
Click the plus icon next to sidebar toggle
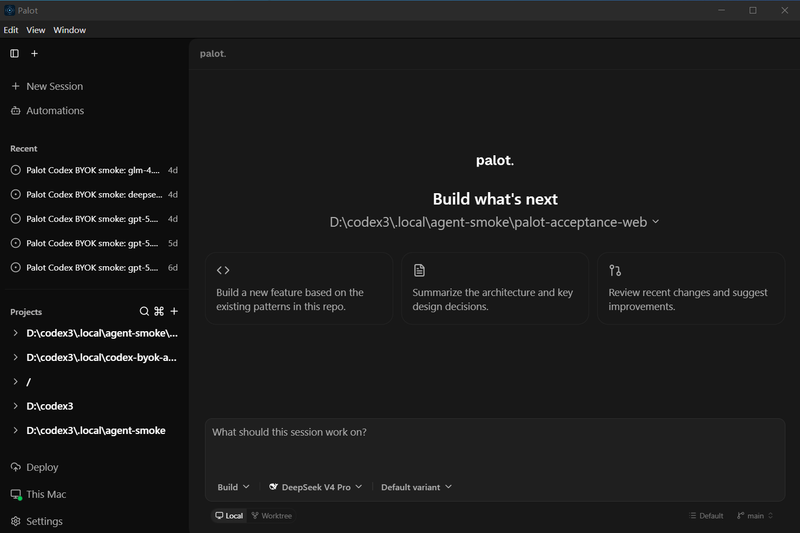[x=34, y=54]
